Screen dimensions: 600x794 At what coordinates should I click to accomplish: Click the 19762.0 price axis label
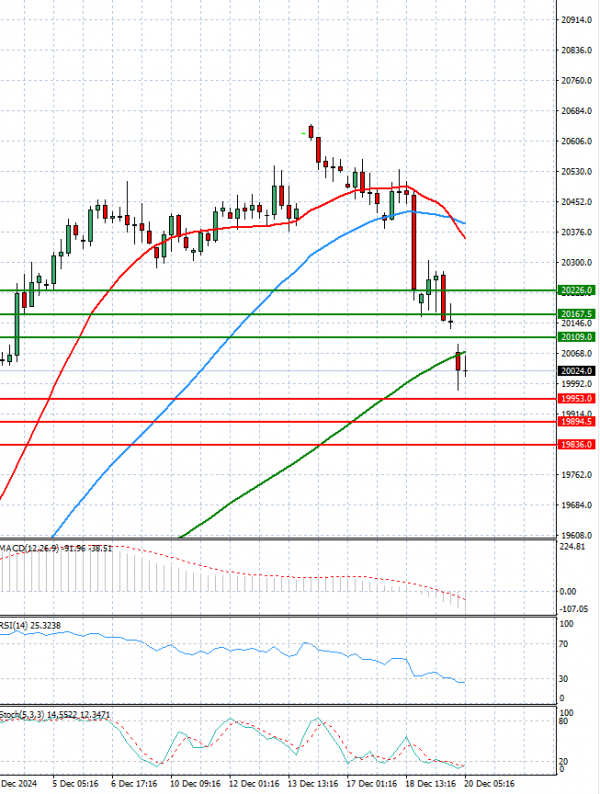(576, 474)
